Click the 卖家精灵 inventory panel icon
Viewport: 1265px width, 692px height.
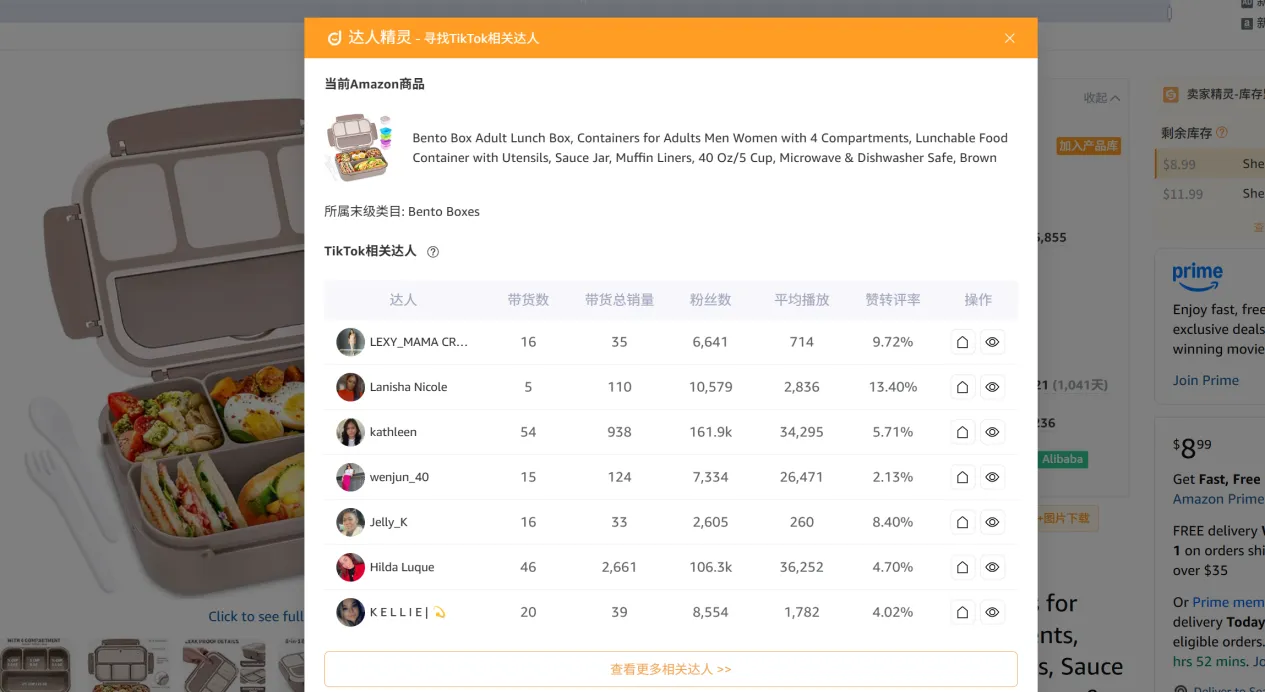click(x=1169, y=94)
